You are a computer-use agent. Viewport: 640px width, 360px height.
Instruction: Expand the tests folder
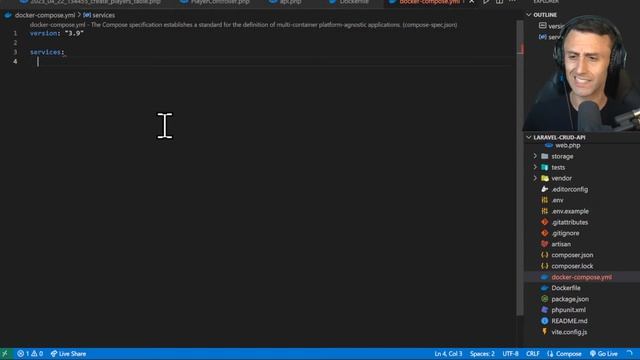point(535,167)
